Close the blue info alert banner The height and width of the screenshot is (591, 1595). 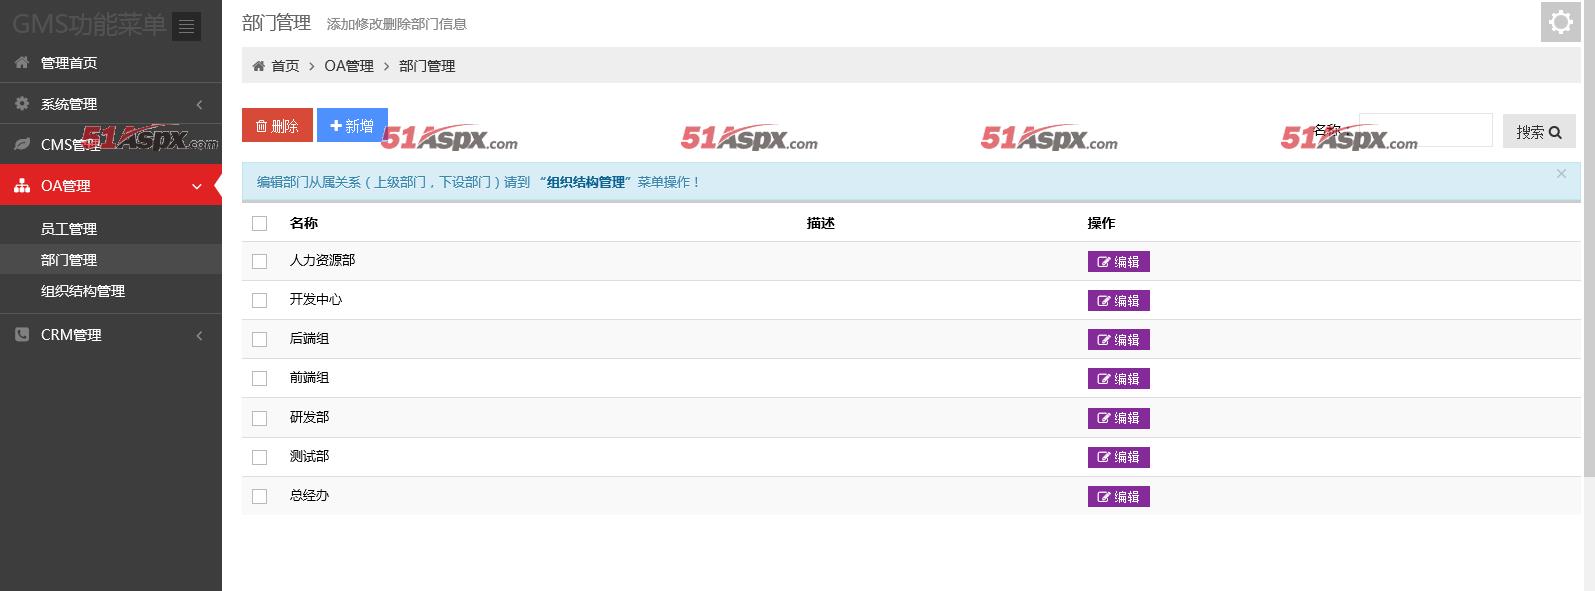point(1561,174)
